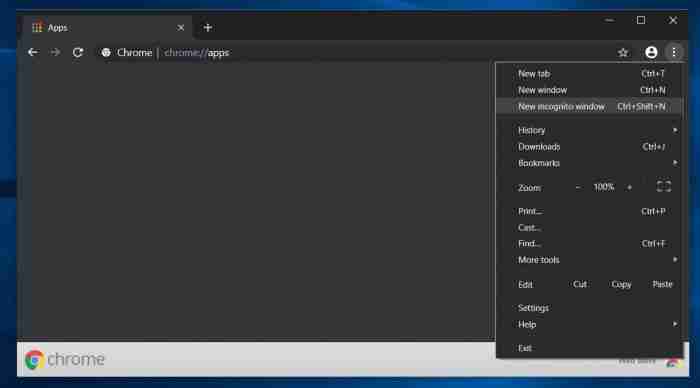Select the Apps tab
This screenshot has height=388, width=700.
[107, 28]
